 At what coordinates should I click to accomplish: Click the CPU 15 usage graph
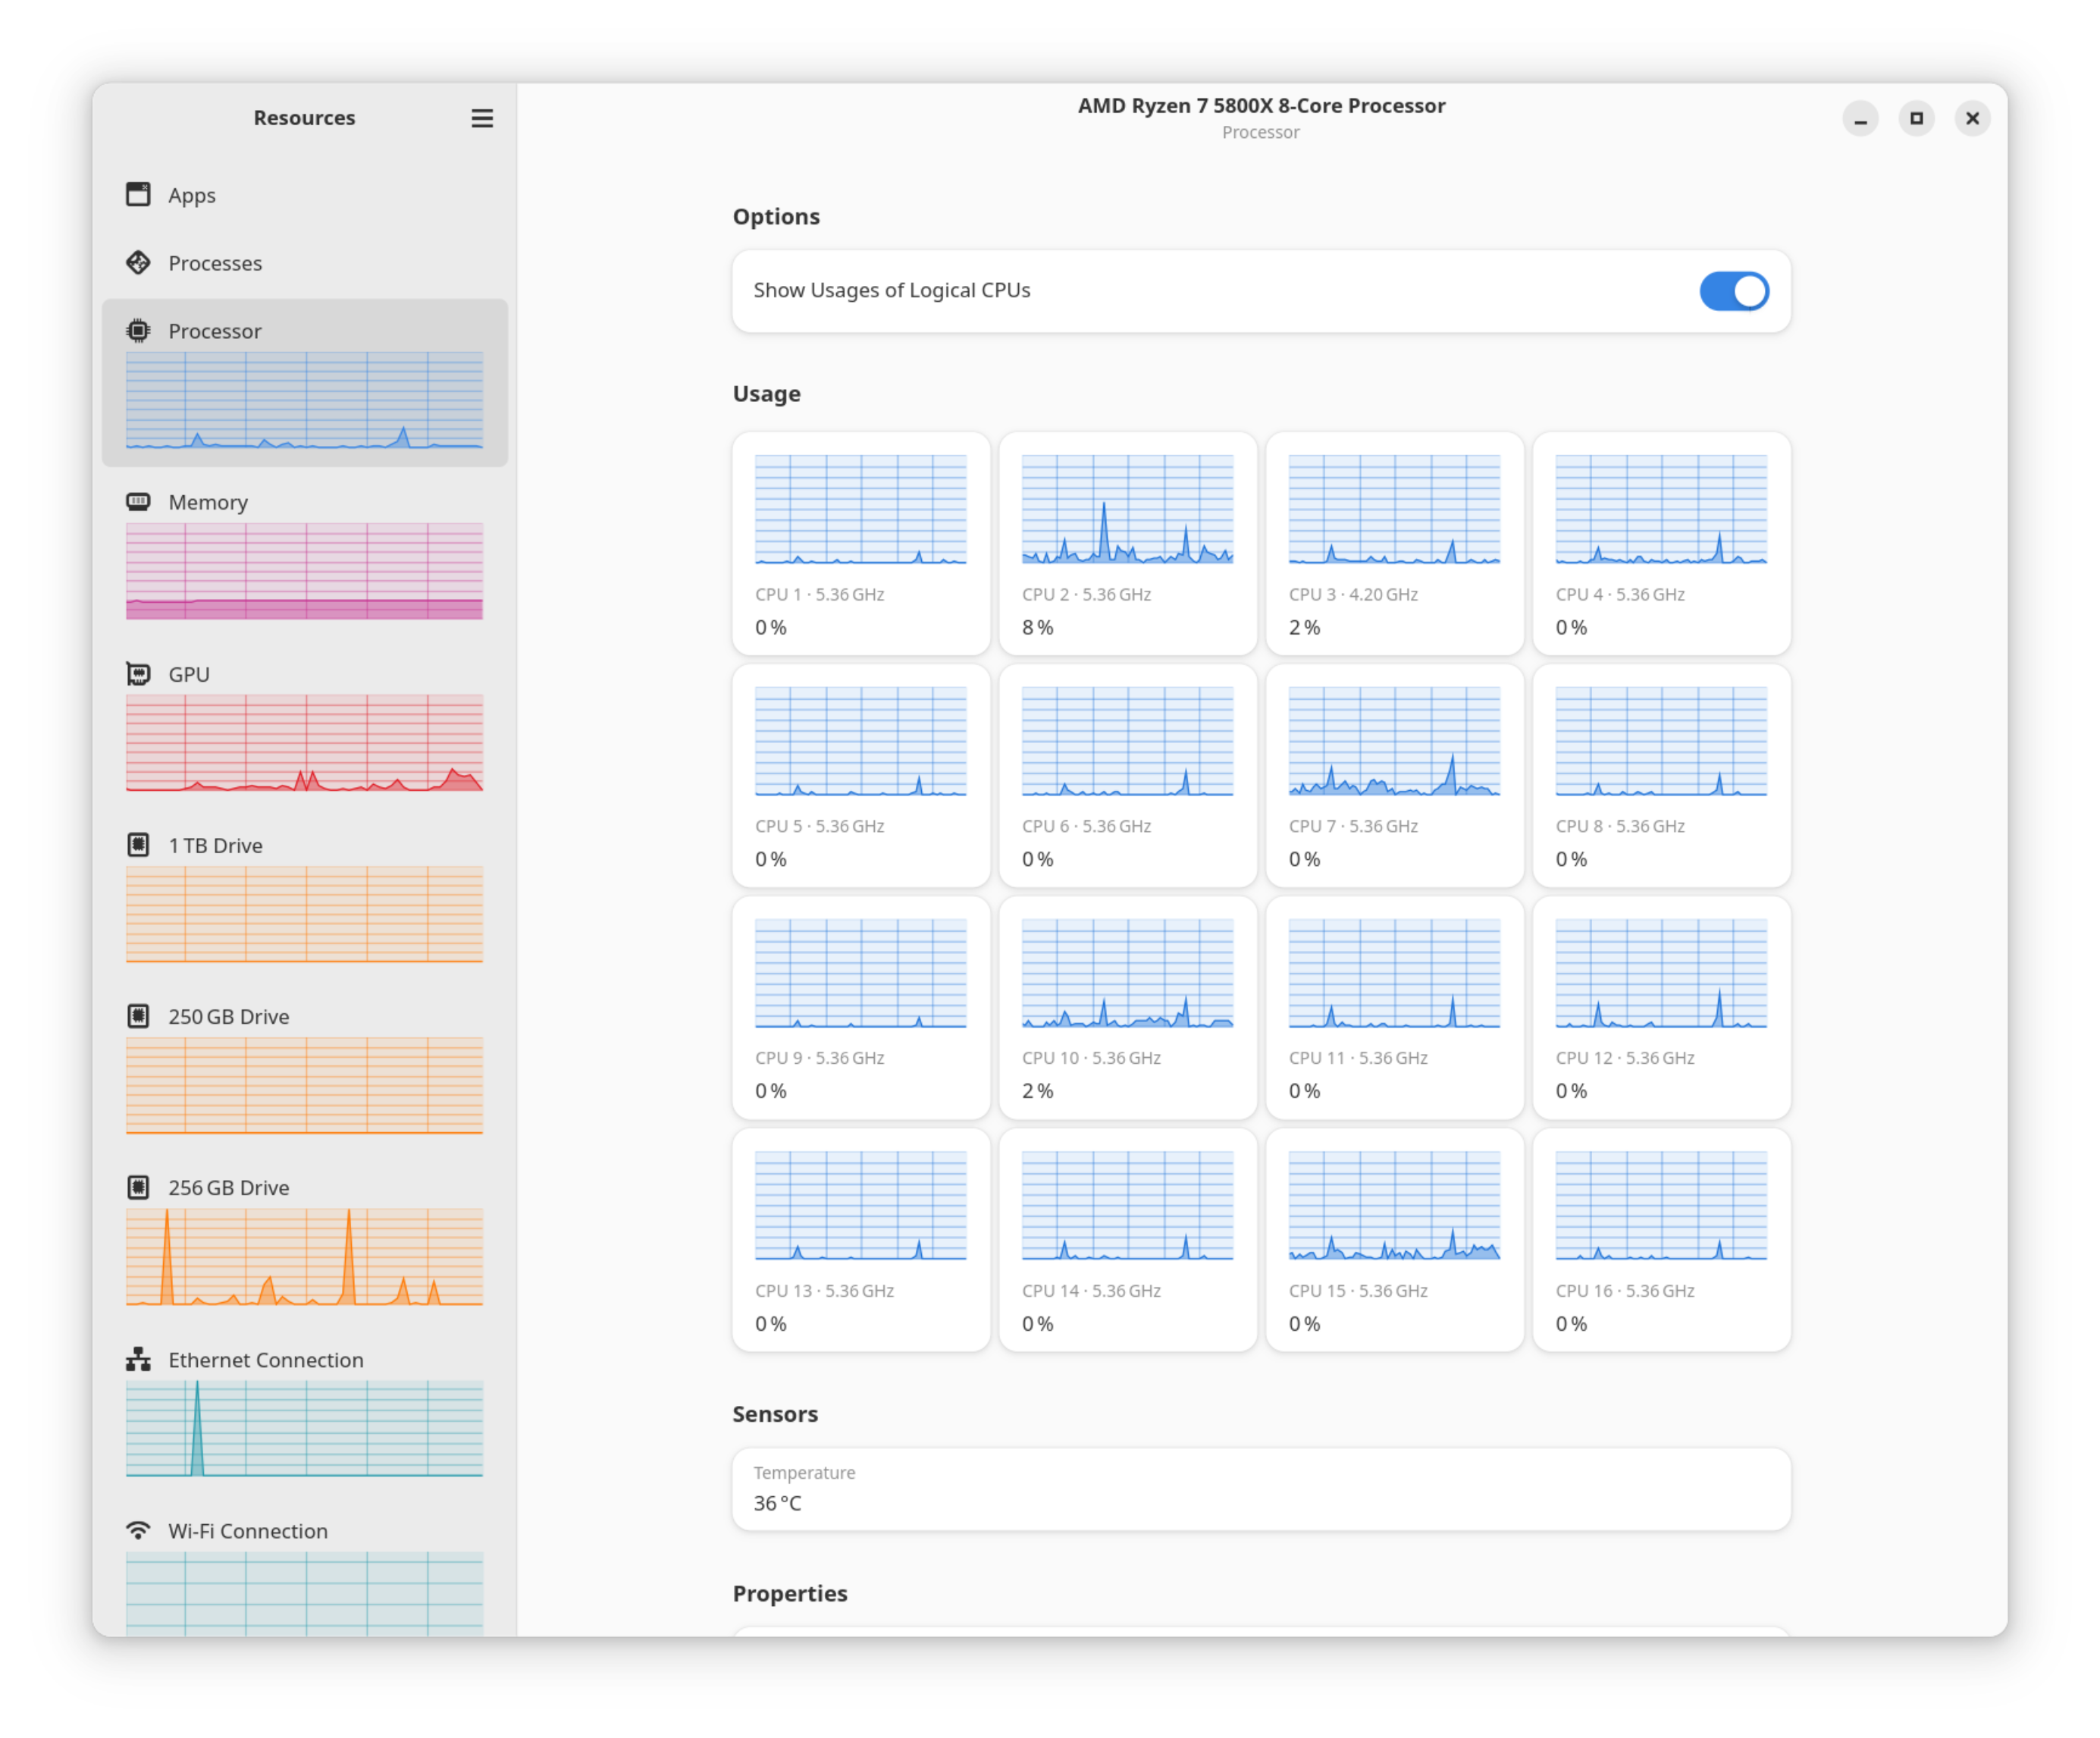point(1394,1206)
